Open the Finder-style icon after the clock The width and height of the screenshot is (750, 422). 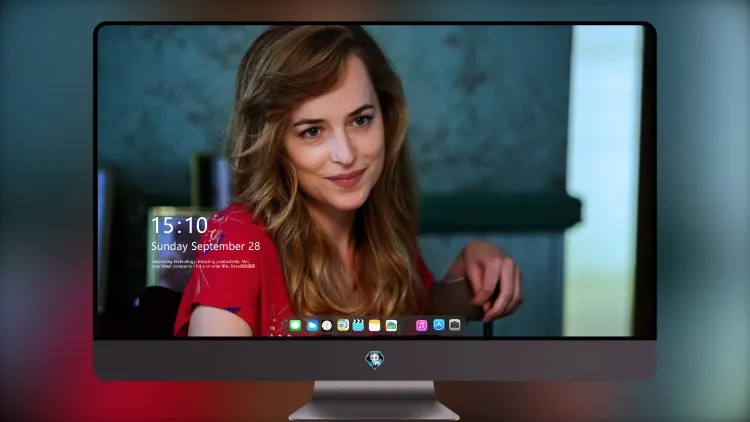tap(342, 325)
